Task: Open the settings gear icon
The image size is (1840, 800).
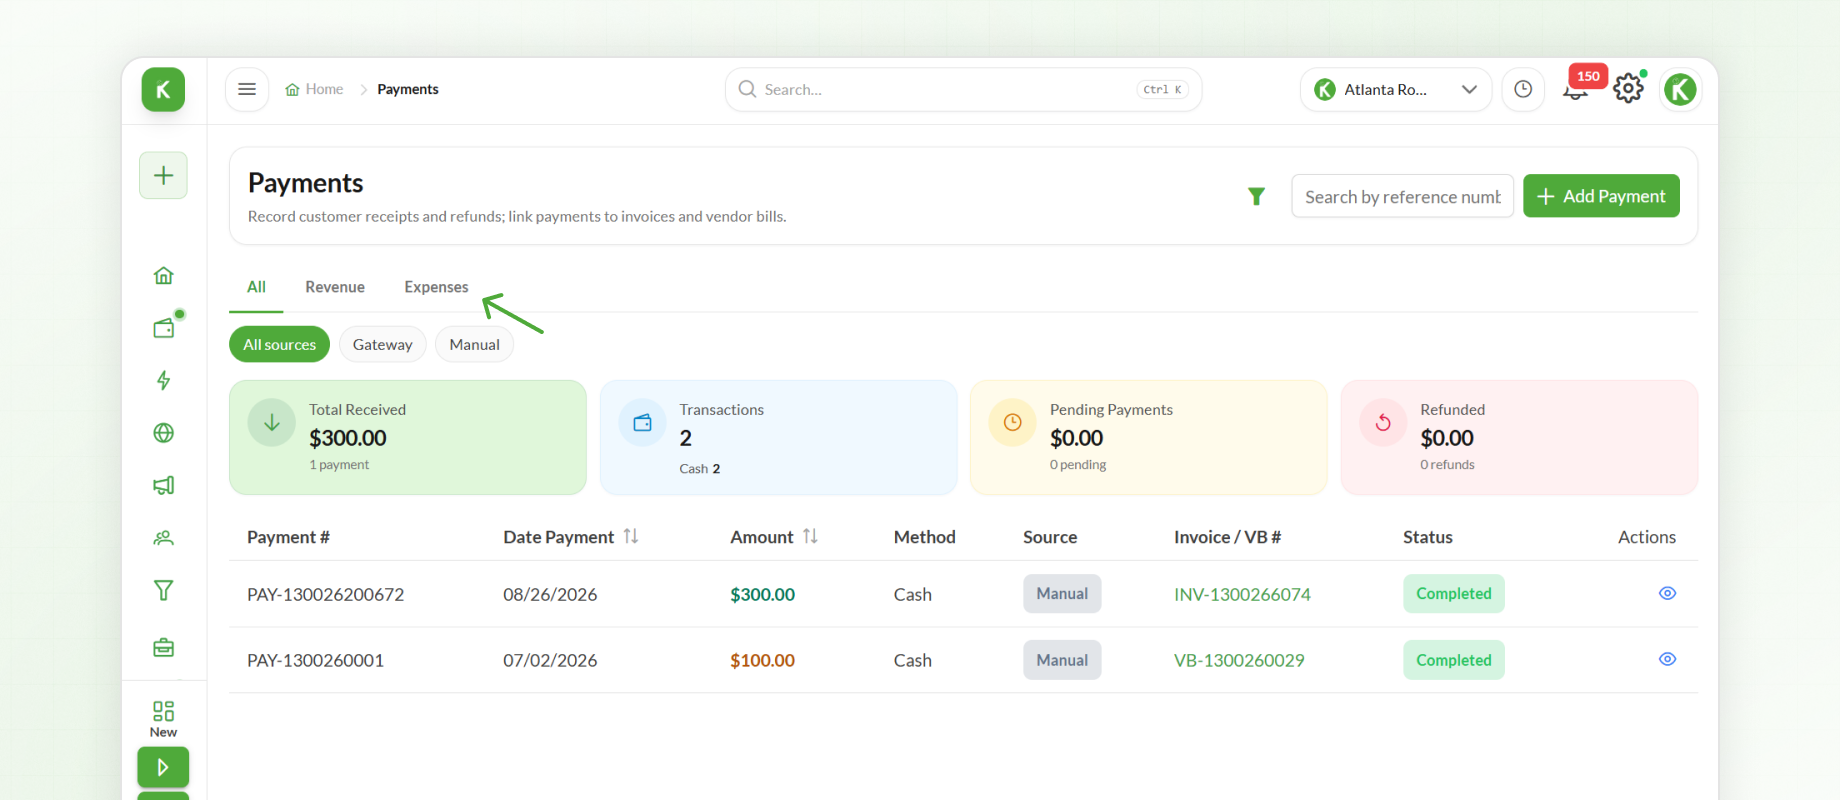Action: [1628, 89]
